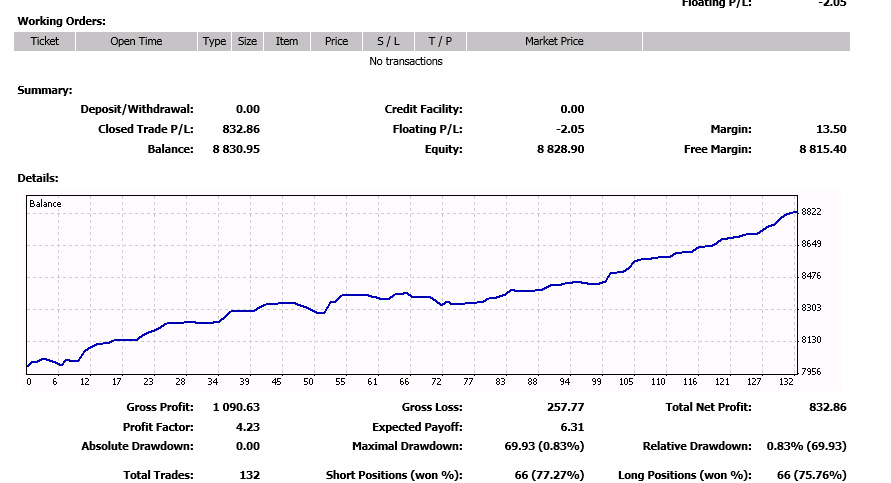
Task: Select the 'Details:' heading
Action: pos(38,178)
